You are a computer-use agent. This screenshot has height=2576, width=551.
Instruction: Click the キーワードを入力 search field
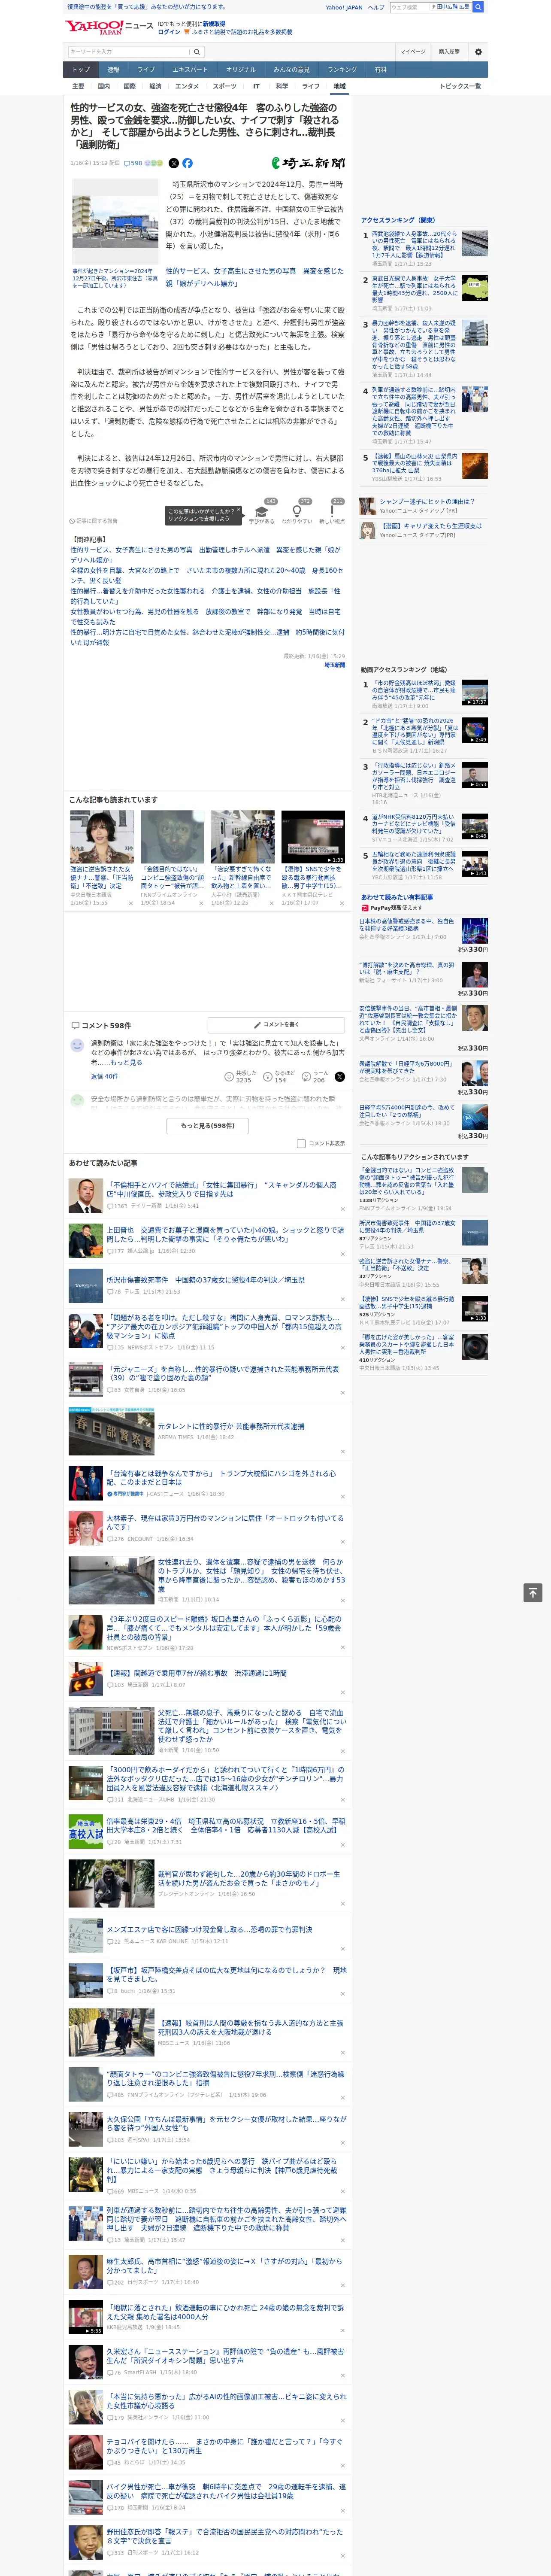pos(129,52)
